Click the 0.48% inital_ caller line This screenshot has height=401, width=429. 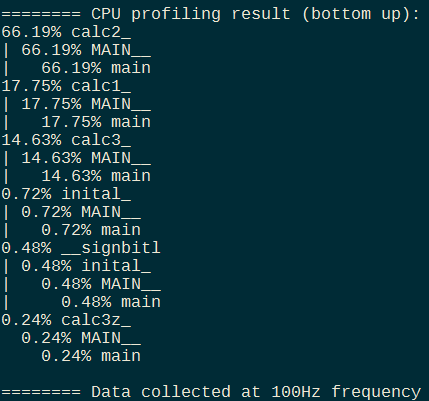click(x=86, y=266)
